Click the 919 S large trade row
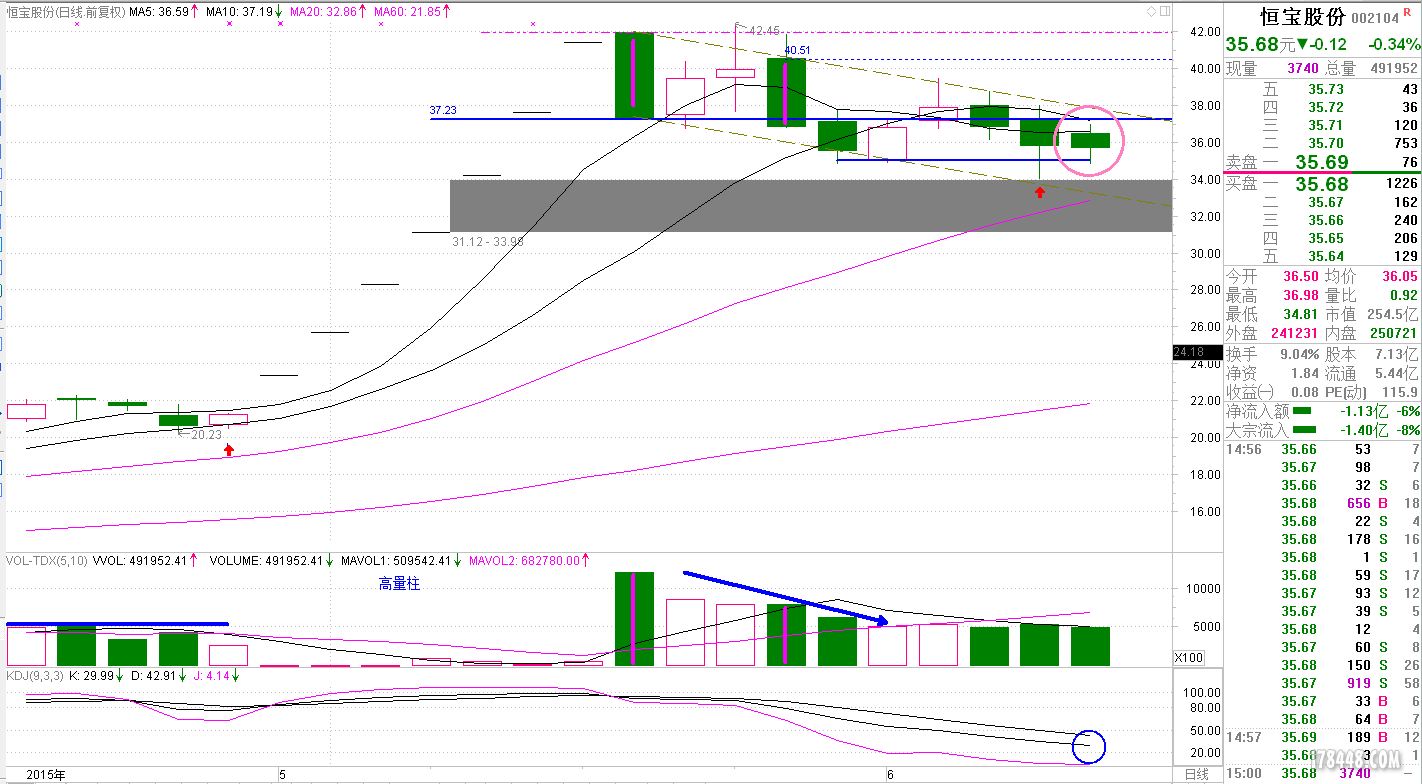The height and width of the screenshot is (784, 1422). pyautogui.click(x=1323, y=683)
